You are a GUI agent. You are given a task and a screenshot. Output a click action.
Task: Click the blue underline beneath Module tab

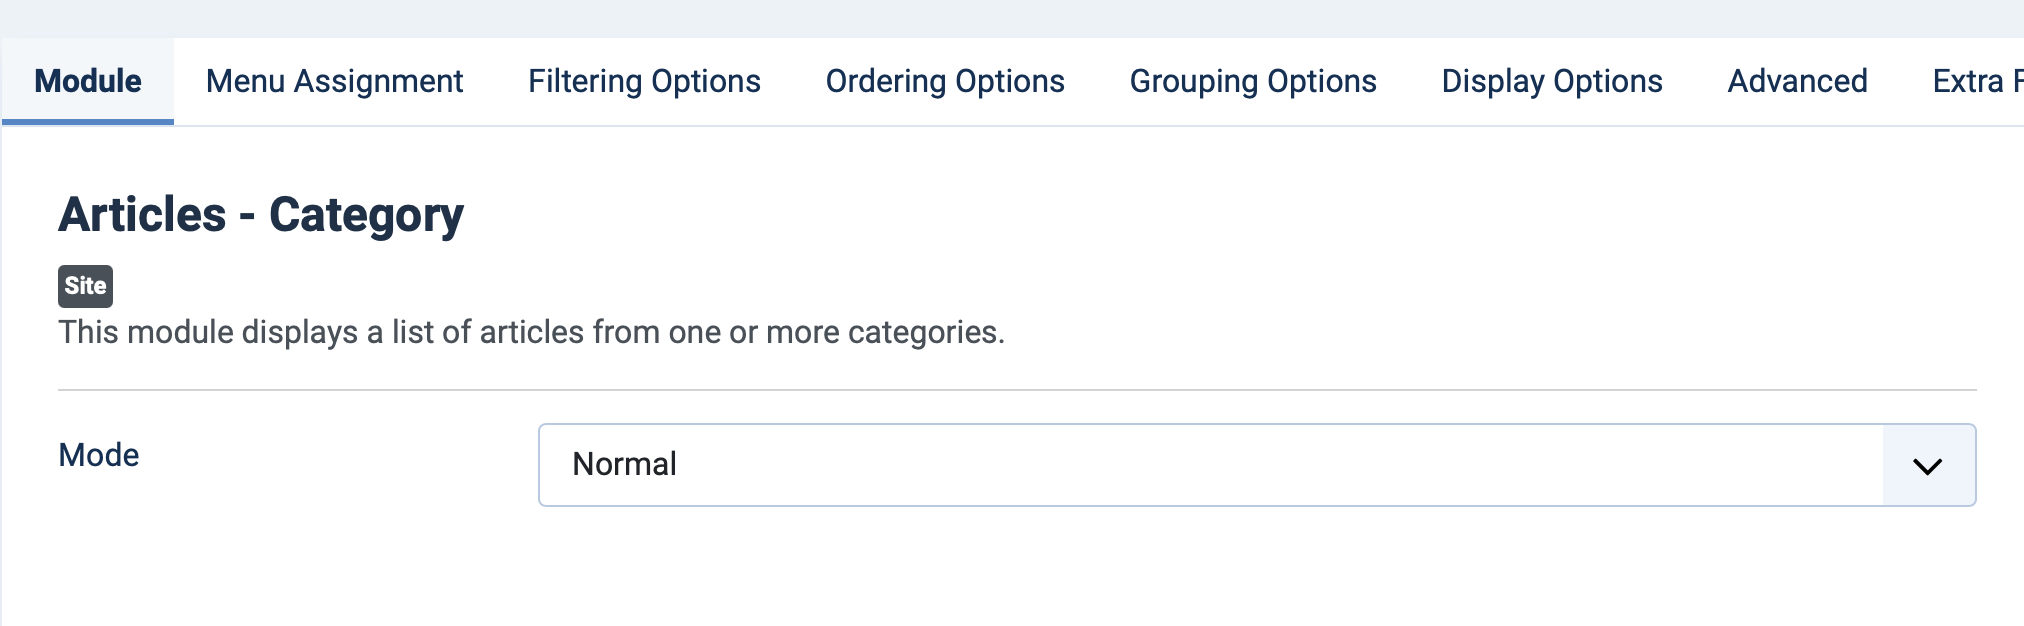(88, 122)
